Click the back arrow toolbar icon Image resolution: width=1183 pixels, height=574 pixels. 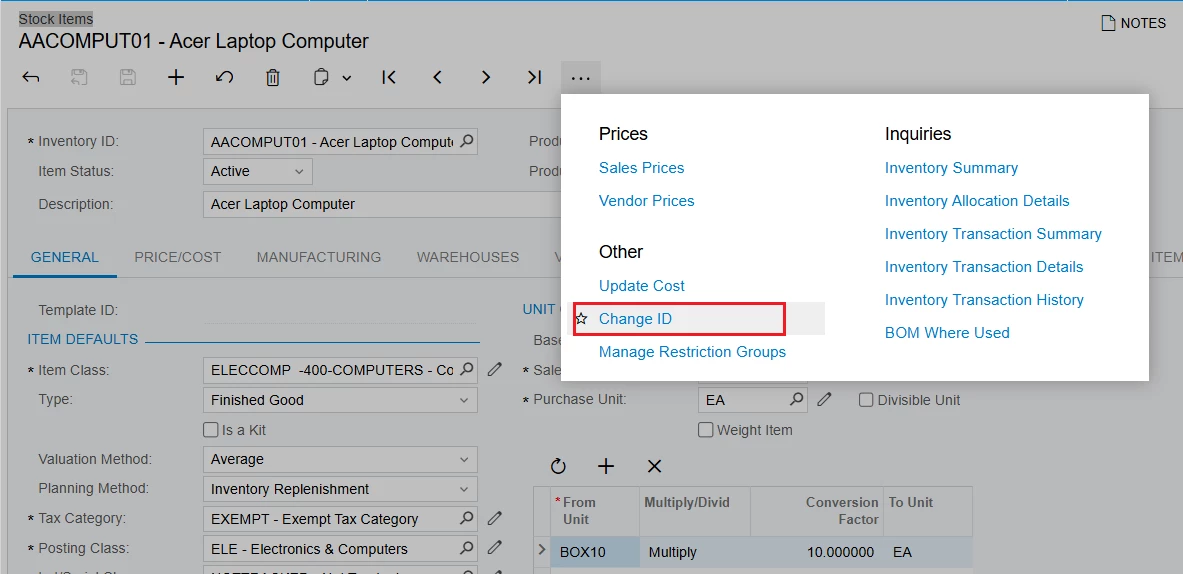point(30,77)
